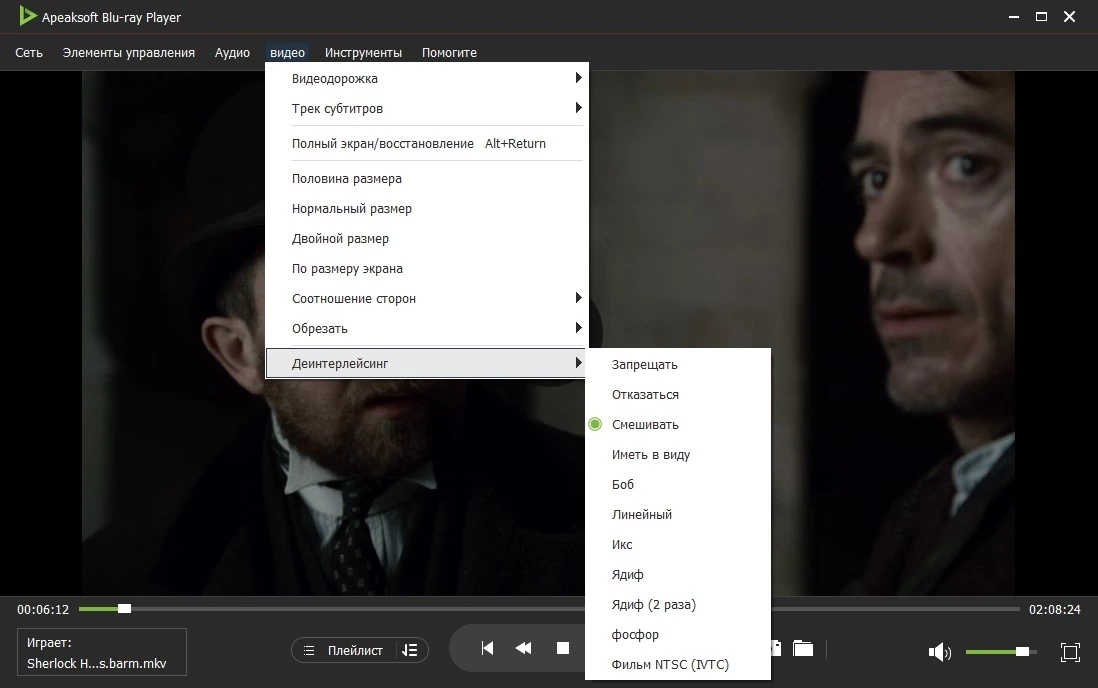
Task: Click the rewind button
Action: click(523, 648)
